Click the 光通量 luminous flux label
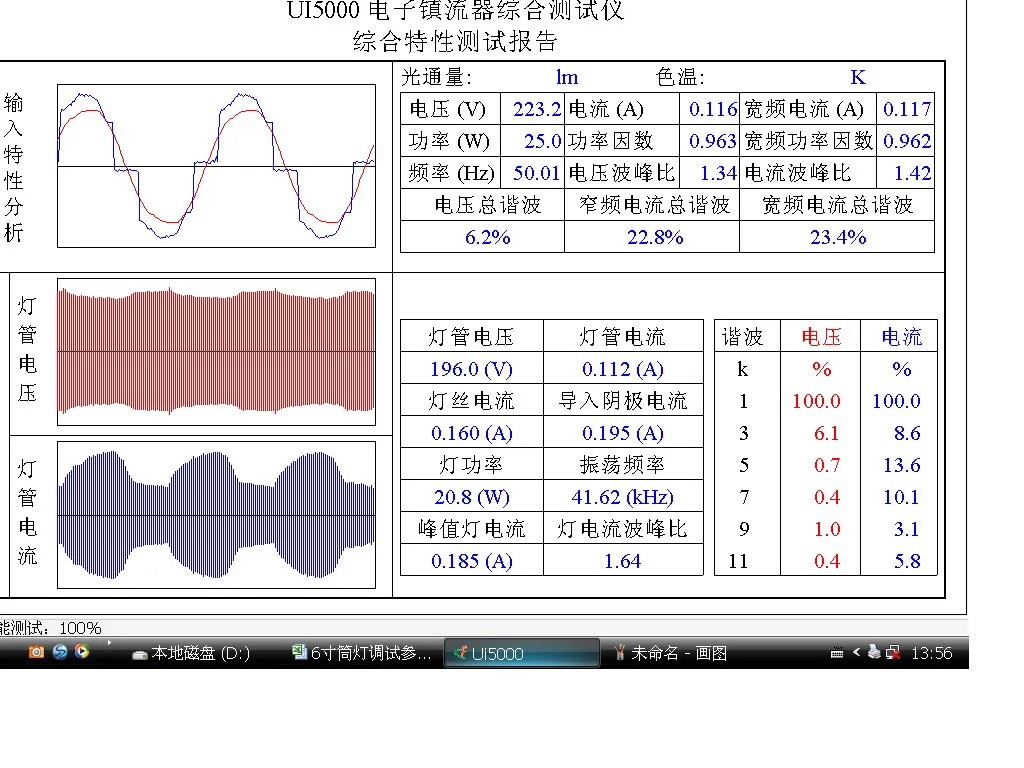1024x768 pixels. point(436,77)
